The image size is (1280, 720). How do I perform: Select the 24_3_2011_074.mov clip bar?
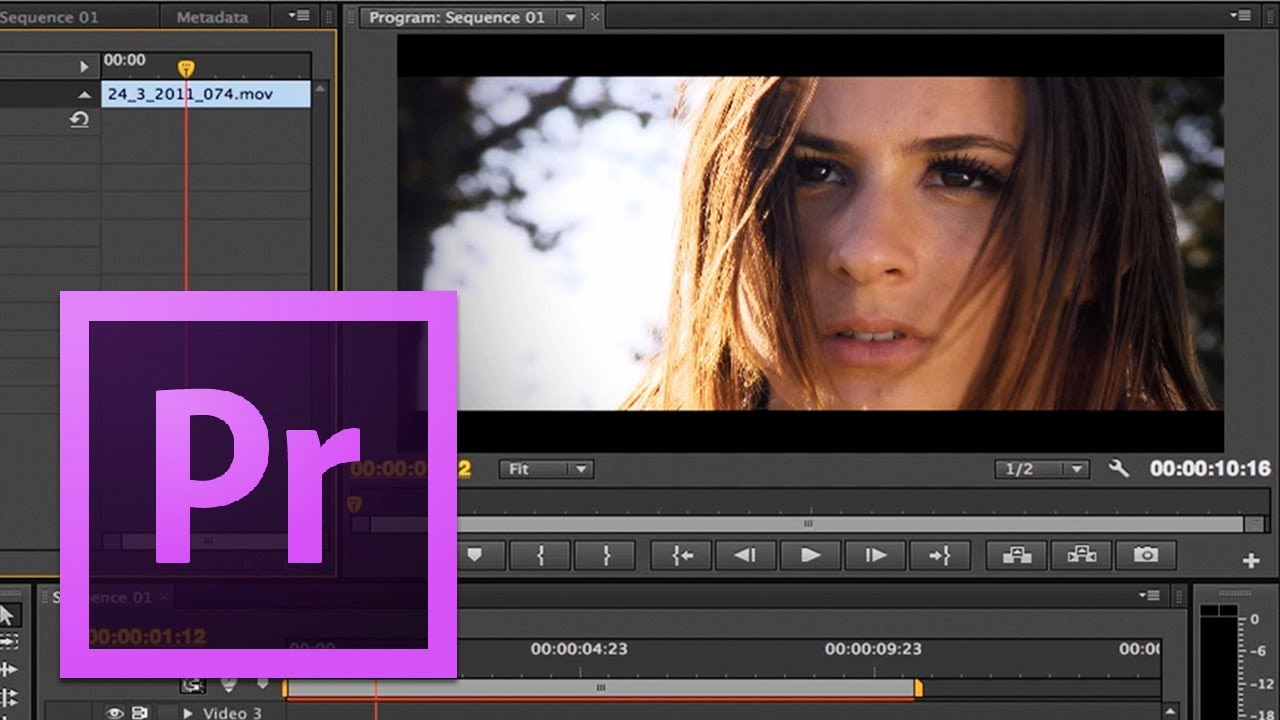(x=206, y=94)
